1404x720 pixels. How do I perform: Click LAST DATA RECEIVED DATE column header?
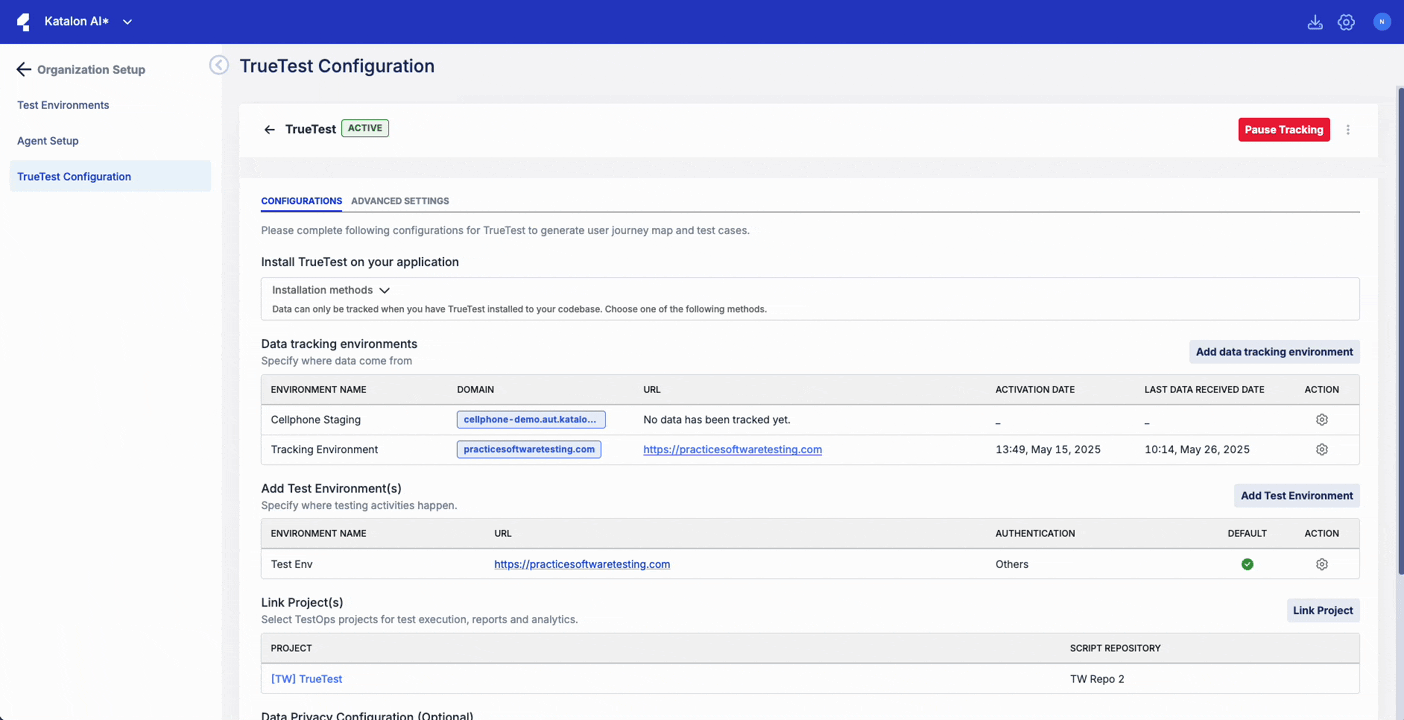pyautogui.click(x=1204, y=390)
